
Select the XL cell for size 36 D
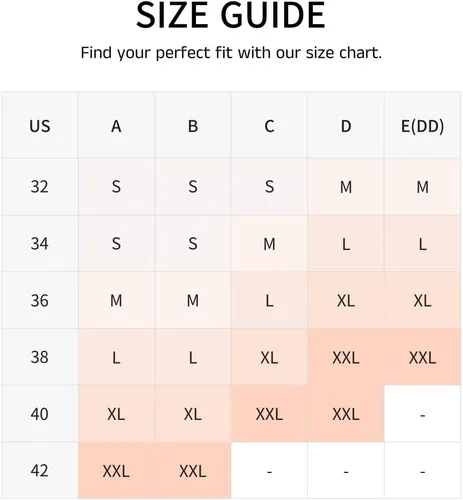pos(346,300)
